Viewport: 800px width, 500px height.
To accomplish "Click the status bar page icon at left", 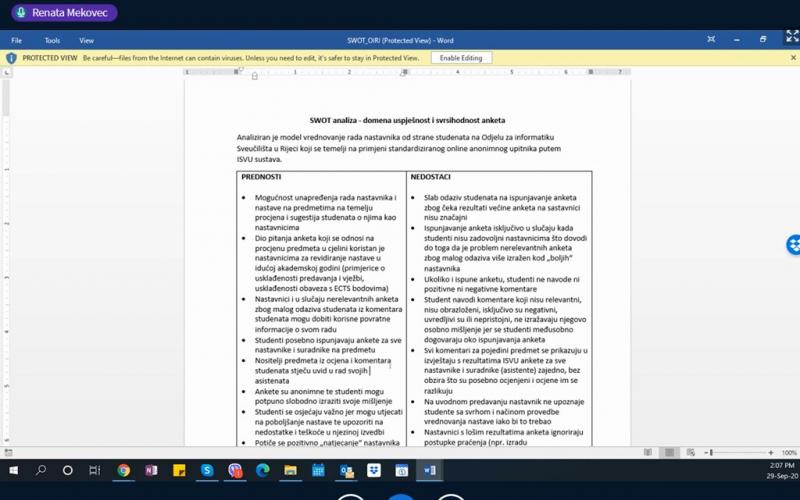I will [8, 452].
